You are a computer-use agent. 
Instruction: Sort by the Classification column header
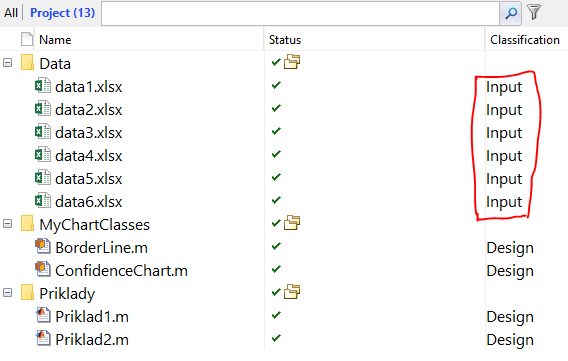pyautogui.click(x=525, y=40)
